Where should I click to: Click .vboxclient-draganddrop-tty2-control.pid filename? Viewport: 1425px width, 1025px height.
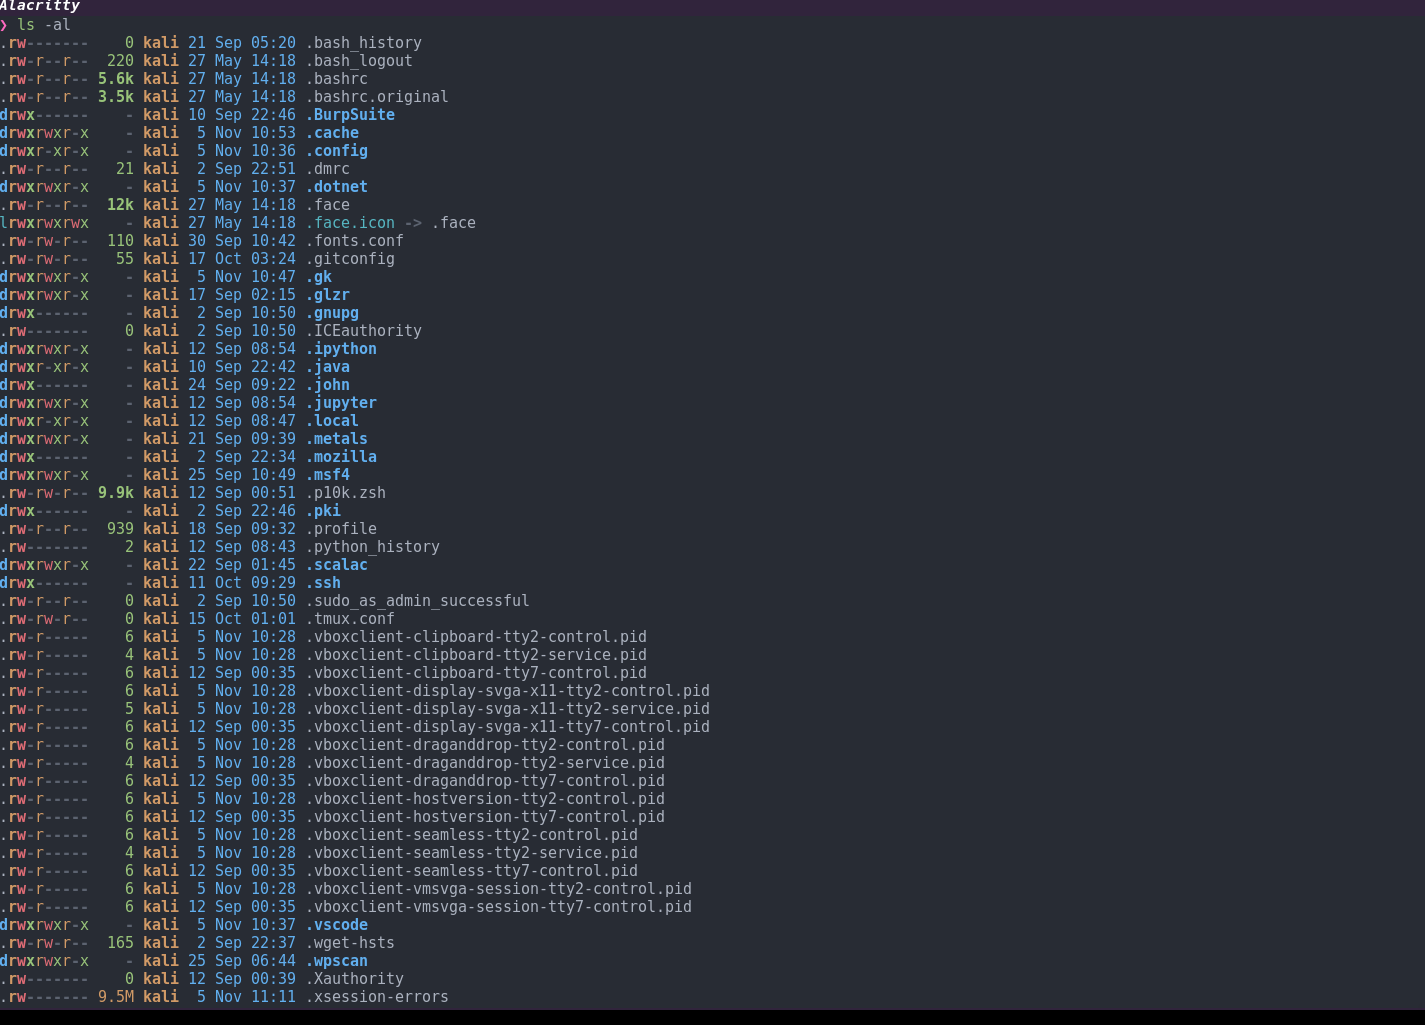485,745
